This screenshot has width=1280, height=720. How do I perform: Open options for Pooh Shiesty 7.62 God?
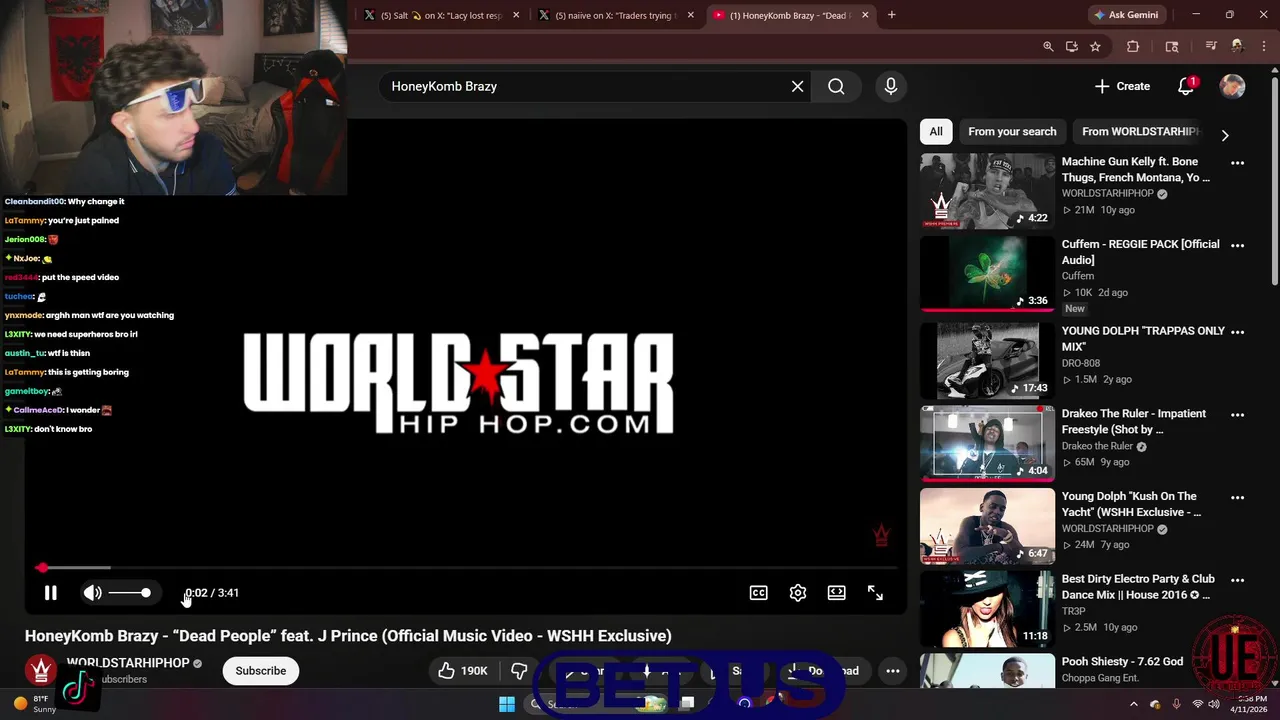pos(1238,663)
